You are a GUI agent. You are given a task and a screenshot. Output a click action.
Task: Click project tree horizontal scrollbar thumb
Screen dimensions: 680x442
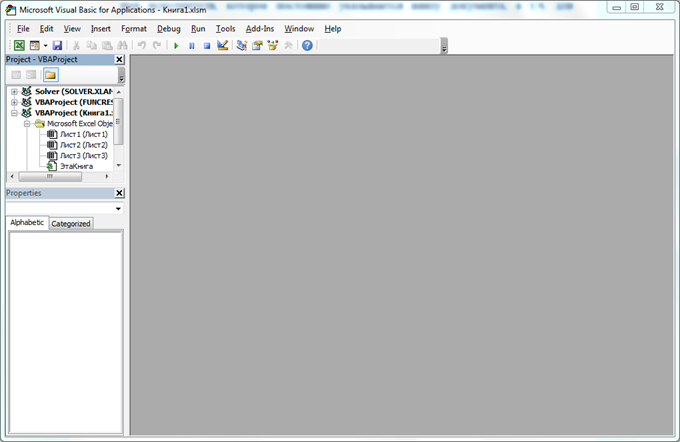[x=50, y=177]
